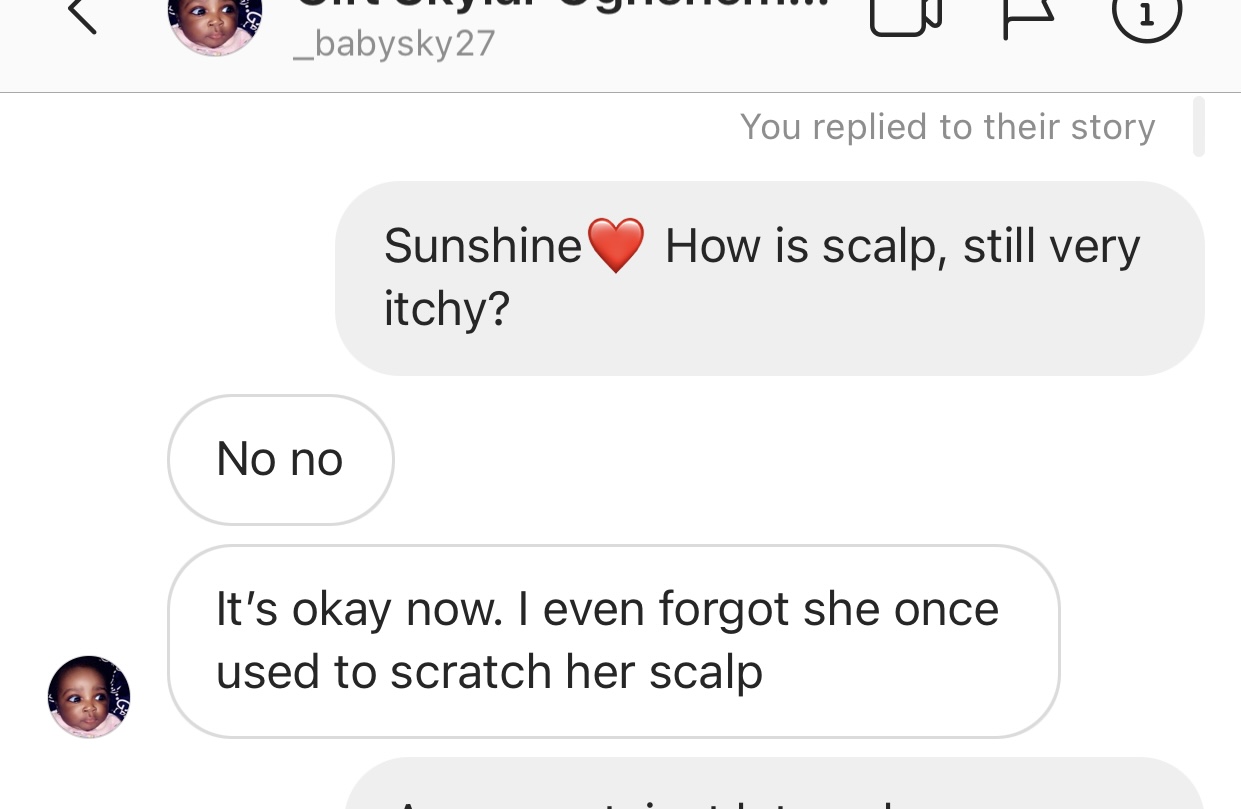Open the profile picture in chat header
The height and width of the screenshot is (809, 1241).
click(215, 22)
